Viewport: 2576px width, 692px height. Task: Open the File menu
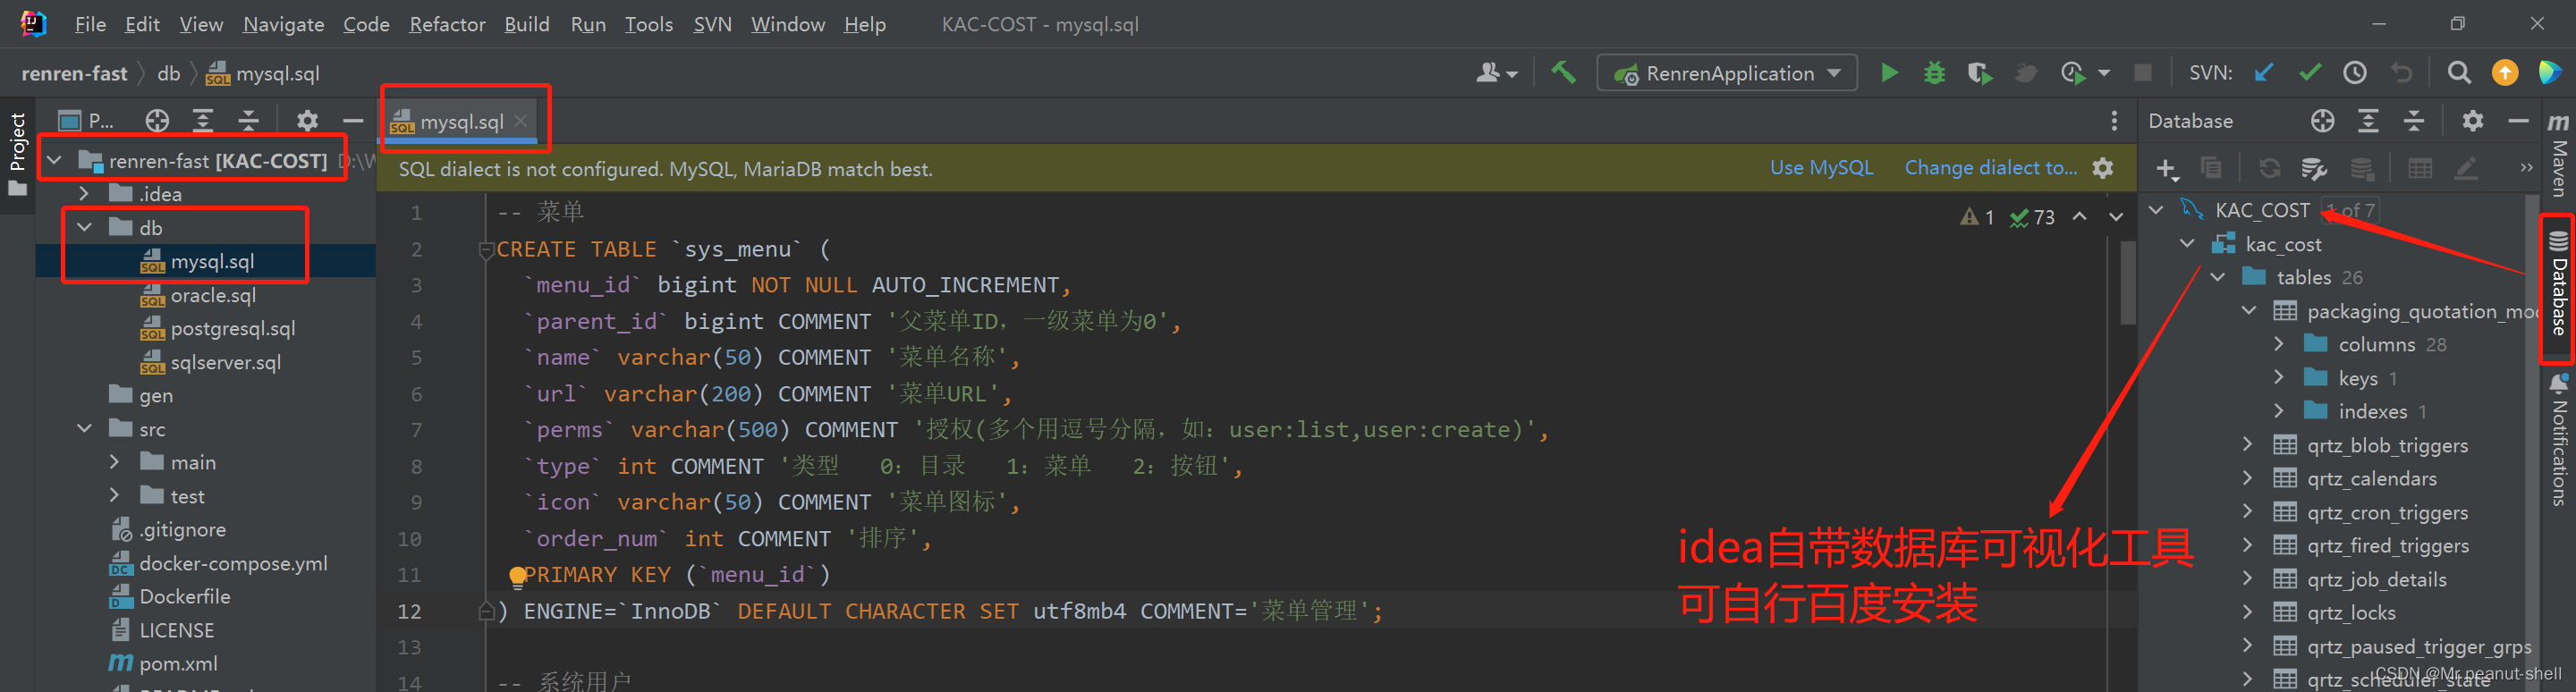pos(90,24)
